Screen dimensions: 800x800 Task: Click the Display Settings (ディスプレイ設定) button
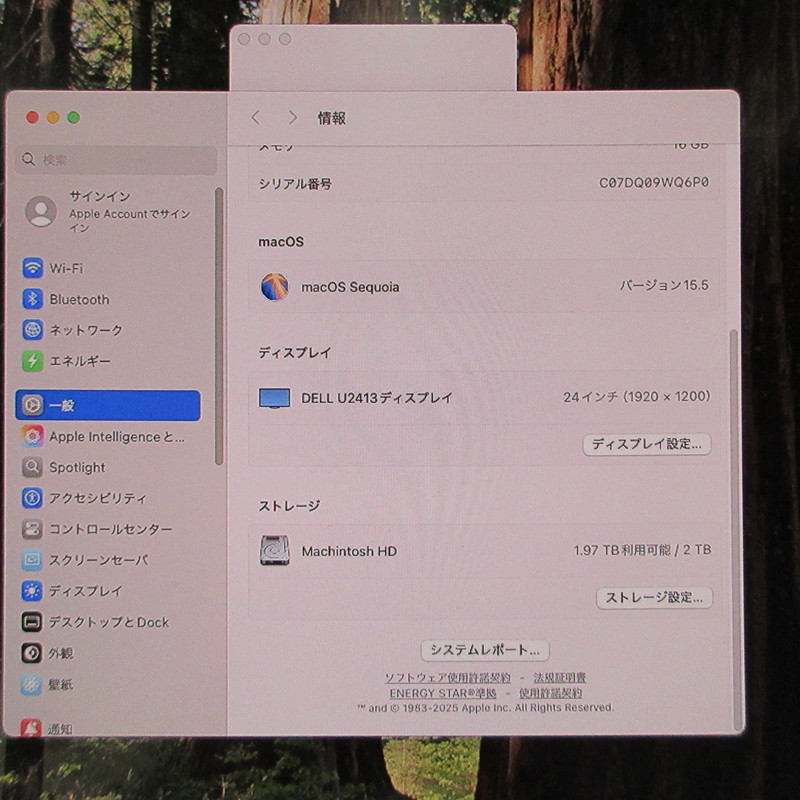pyautogui.click(x=646, y=444)
